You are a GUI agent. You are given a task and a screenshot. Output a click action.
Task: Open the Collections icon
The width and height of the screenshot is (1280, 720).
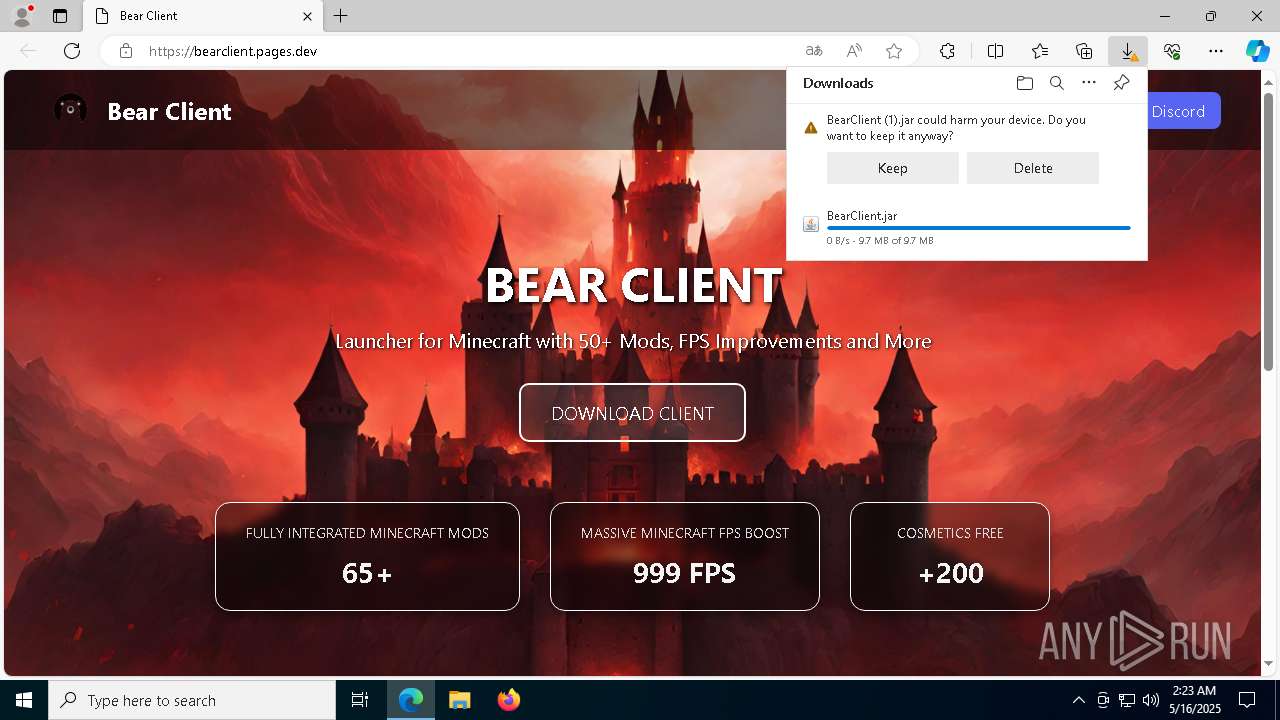[x=1084, y=51]
